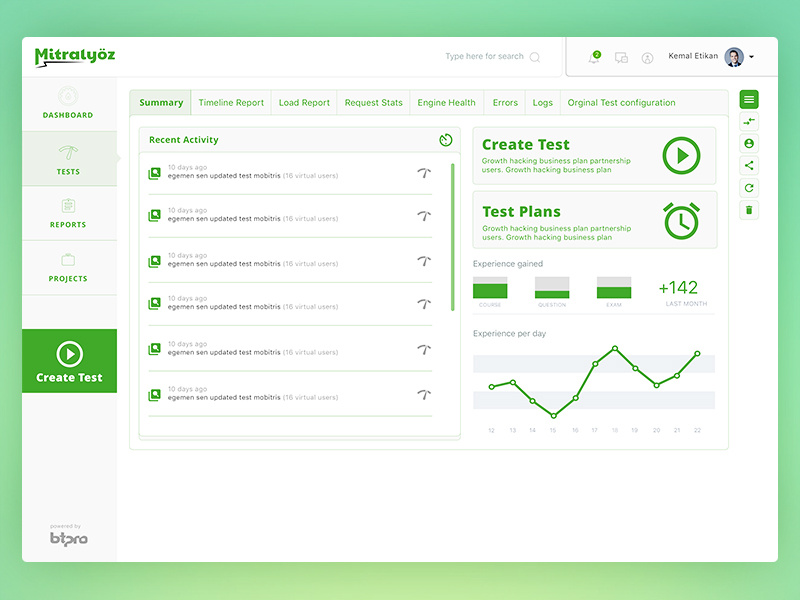Open the messages icon in the top bar
This screenshot has width=800, height=600.
click(622, 56)
